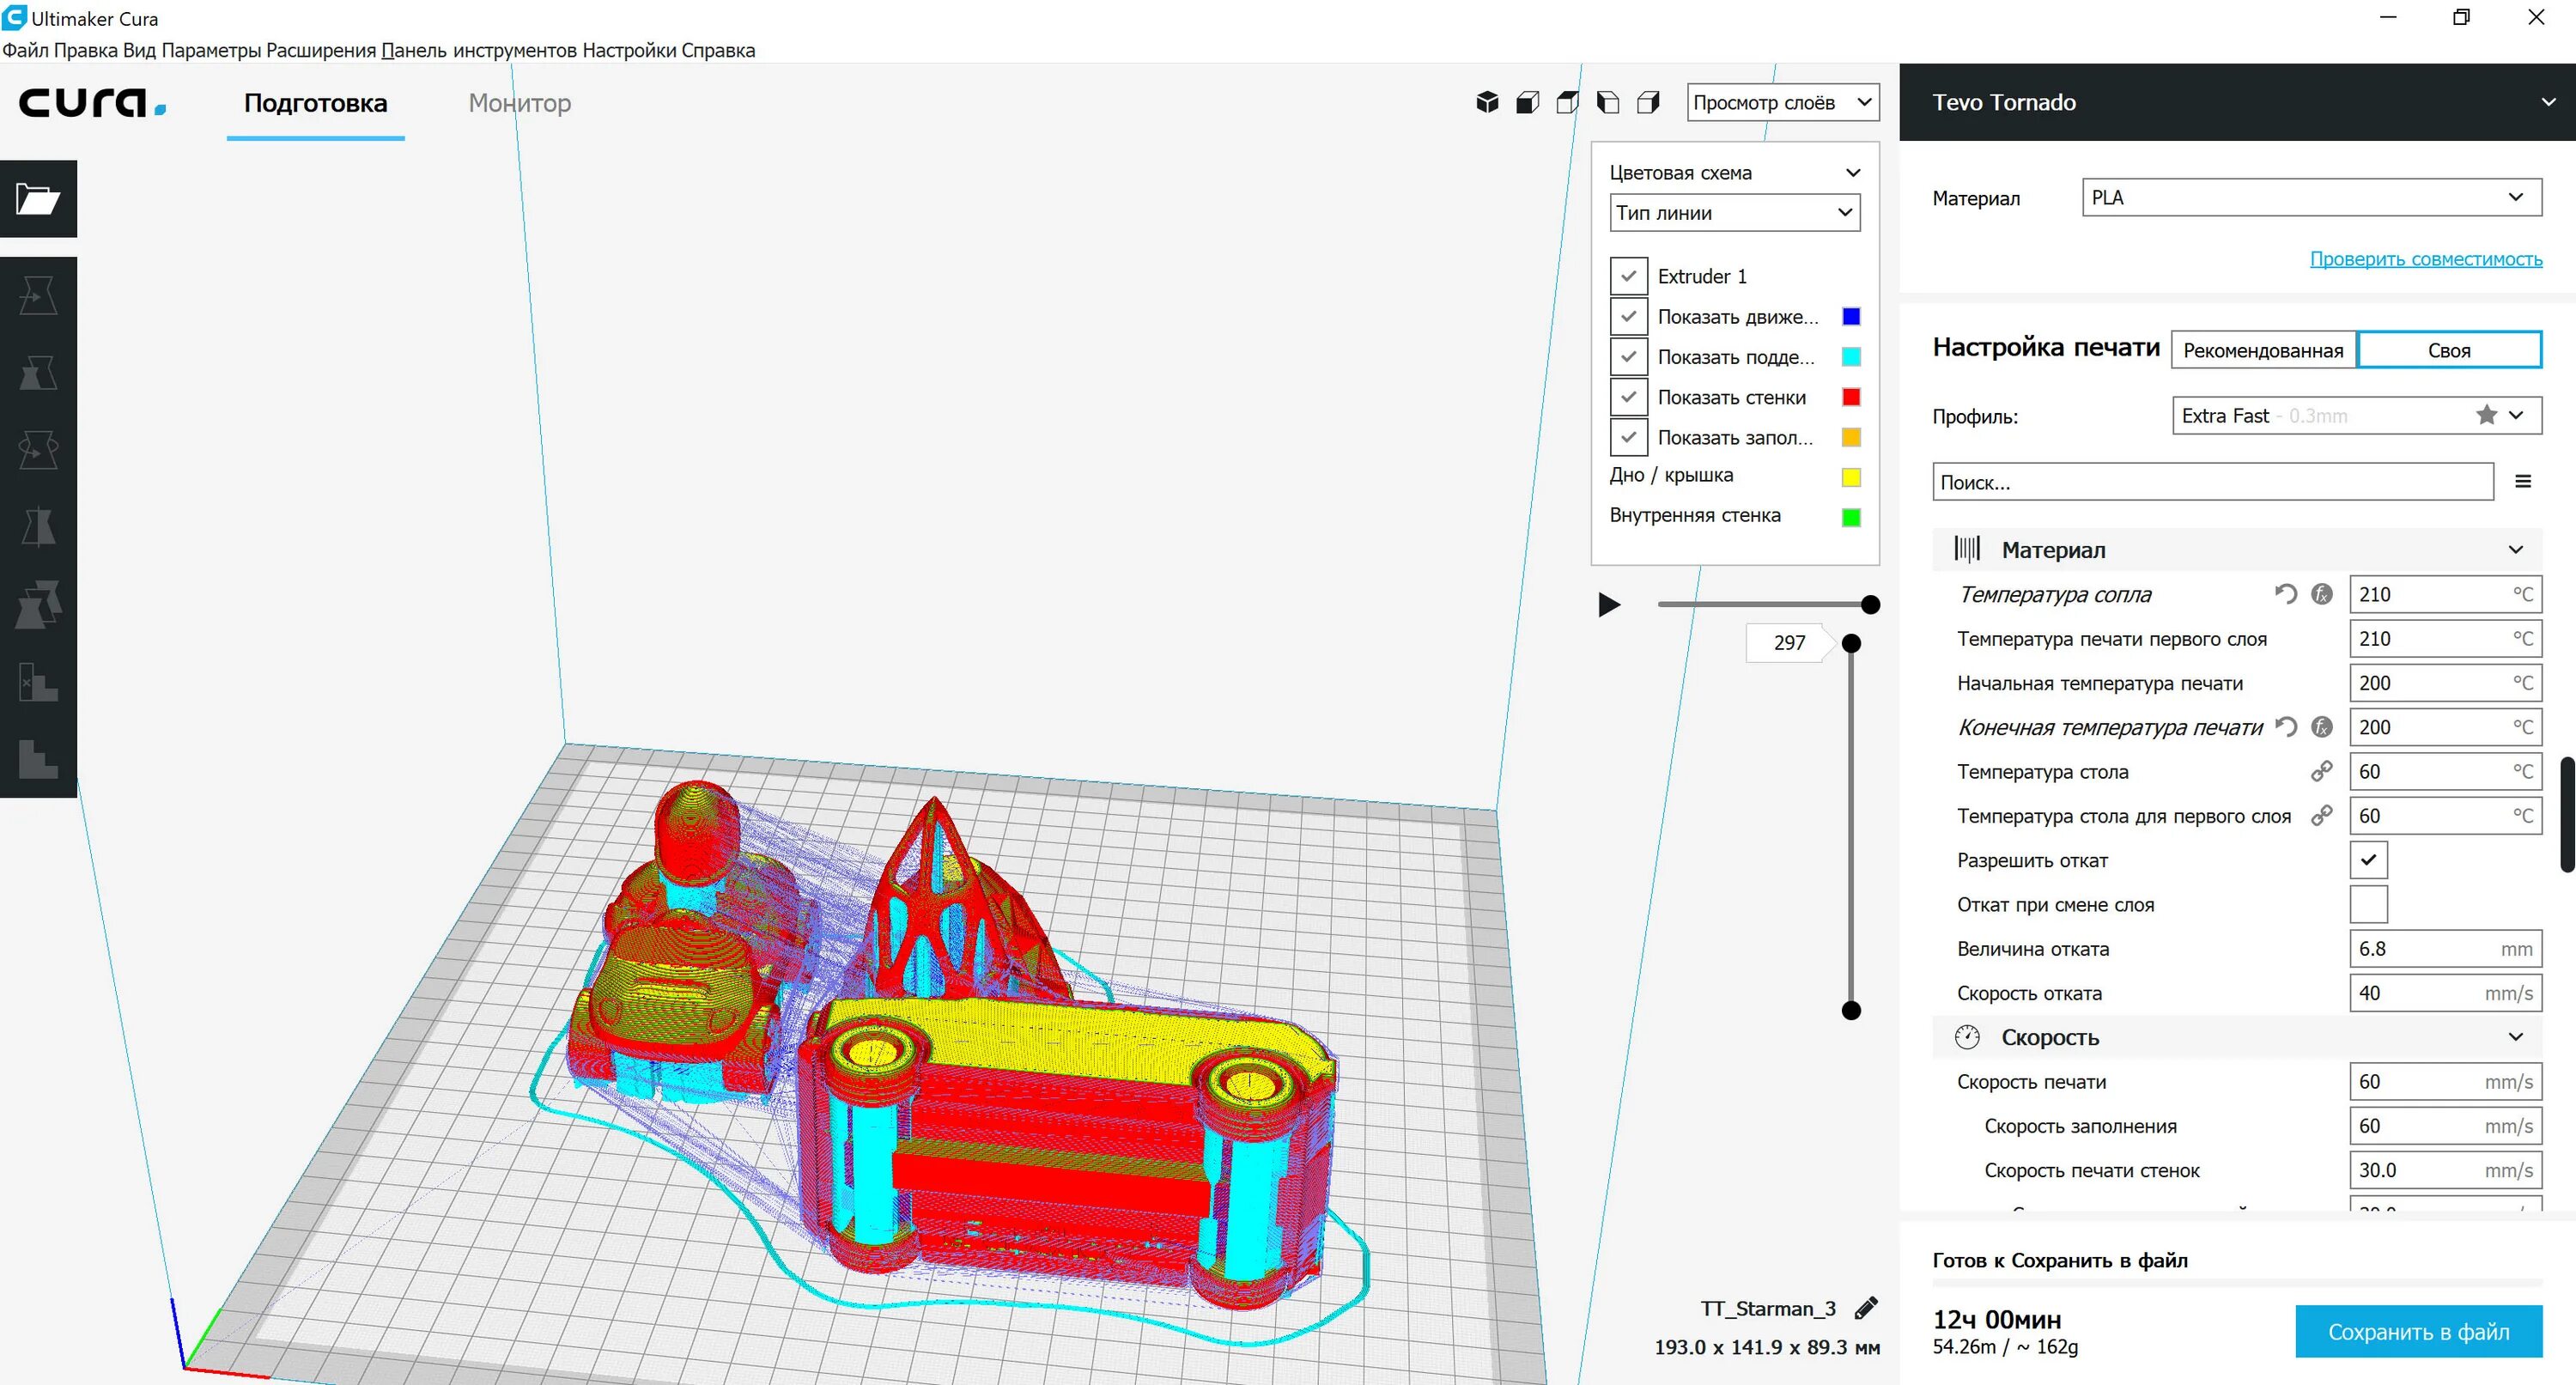Open Extra Fast profile dropdown

coord(2356,415)
